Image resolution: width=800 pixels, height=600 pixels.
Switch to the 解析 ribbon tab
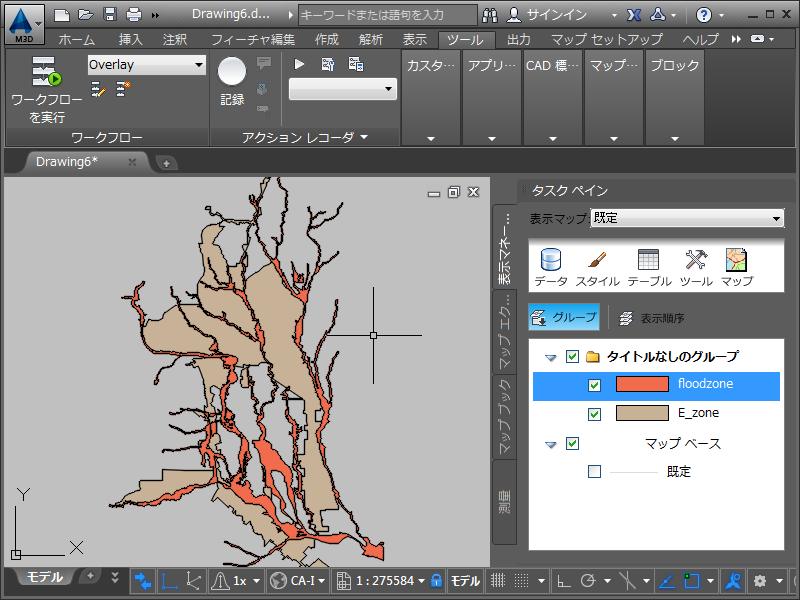372,40
